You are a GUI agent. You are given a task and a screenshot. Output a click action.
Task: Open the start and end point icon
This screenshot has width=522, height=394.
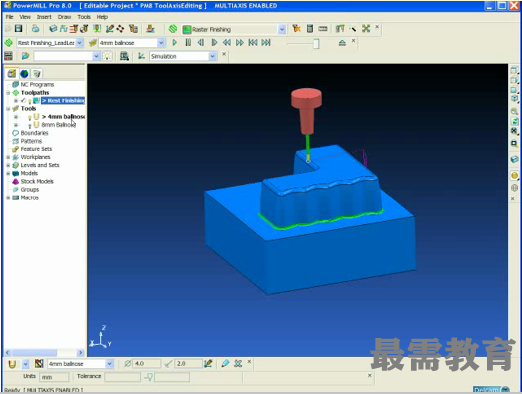coord(120,29)
